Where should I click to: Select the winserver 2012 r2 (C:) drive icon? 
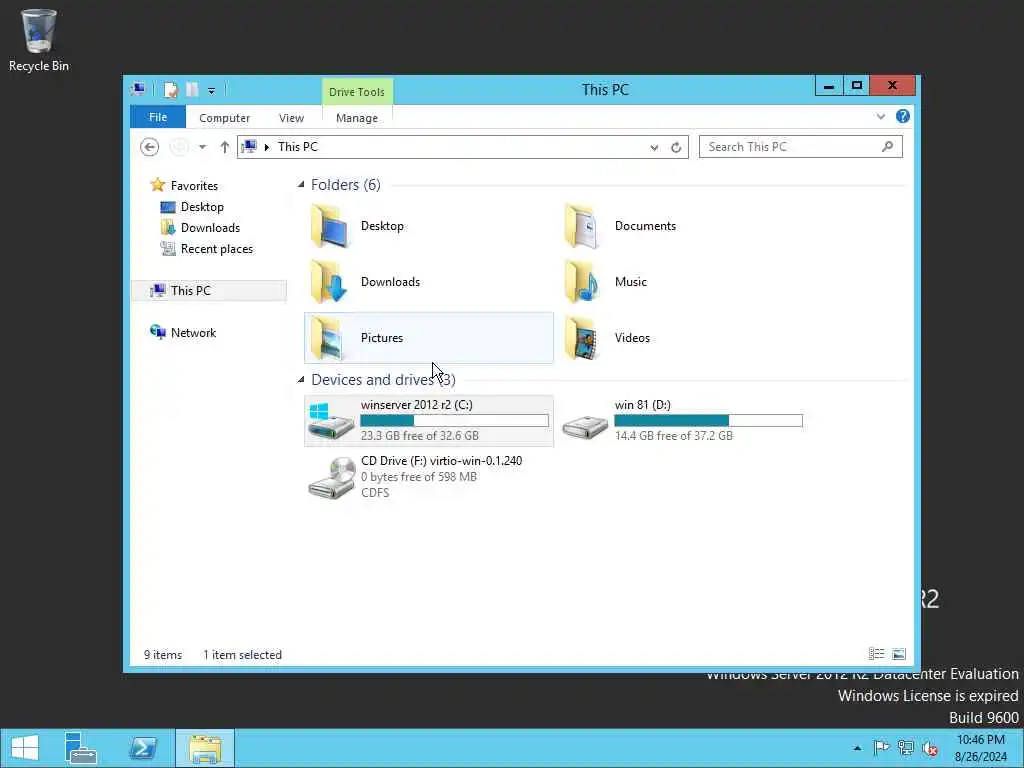click(331, 421)
